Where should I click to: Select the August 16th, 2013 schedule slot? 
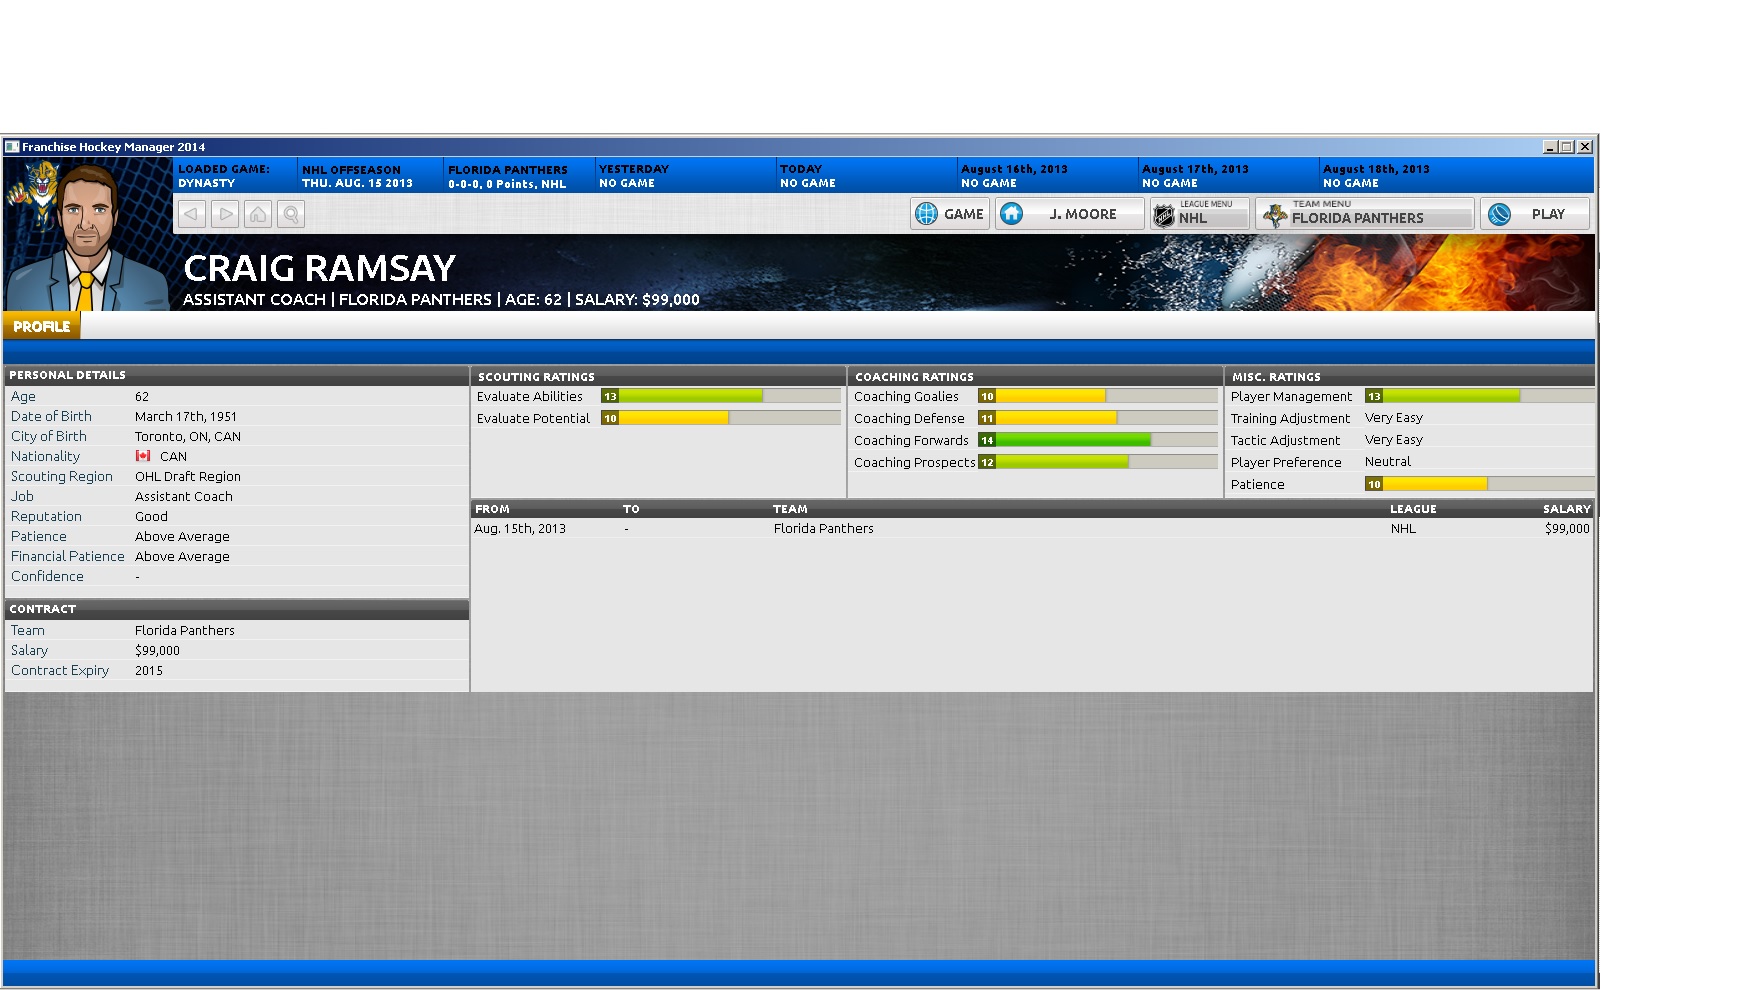tap(1045, 175)
